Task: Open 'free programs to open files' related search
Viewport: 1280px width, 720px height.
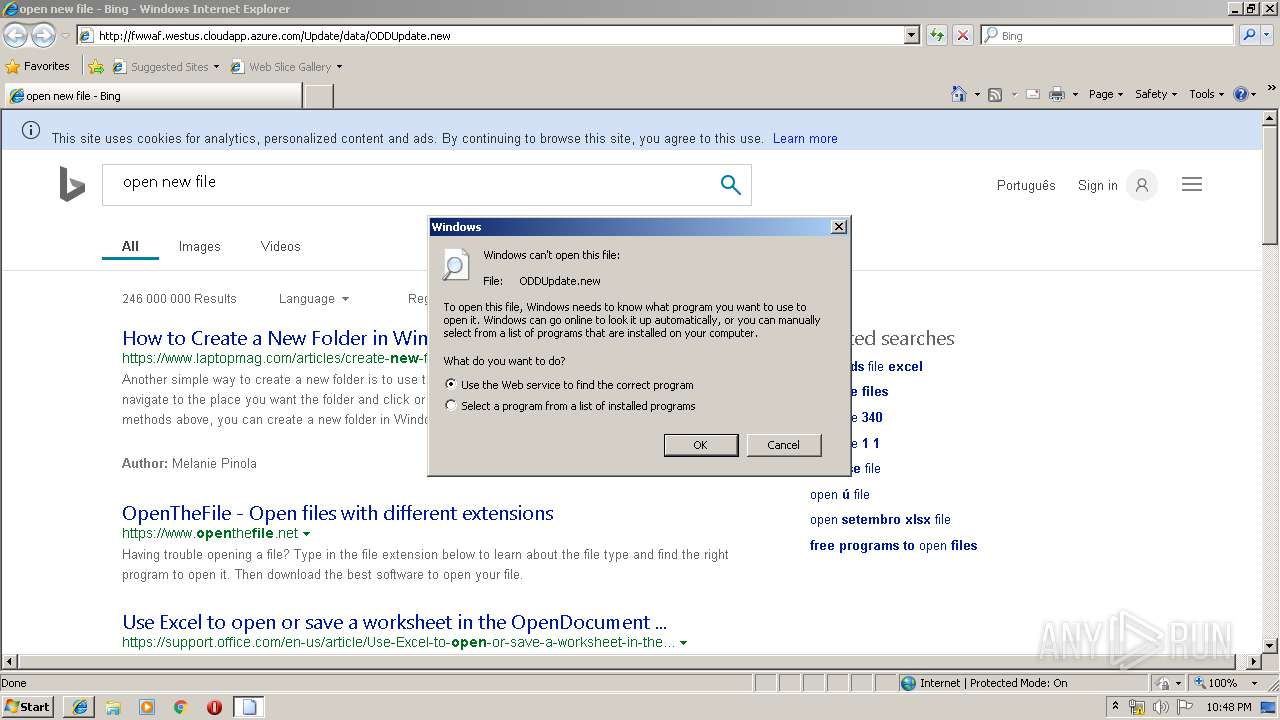Action: pyautogui.click(x=893, y=545)
